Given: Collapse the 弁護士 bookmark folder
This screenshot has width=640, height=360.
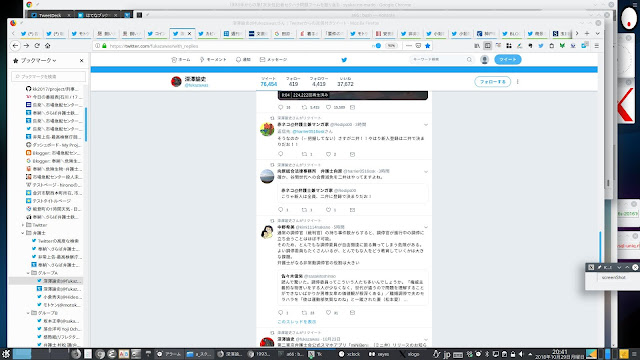Looking at the screenshot, I should tap(23, 233).
